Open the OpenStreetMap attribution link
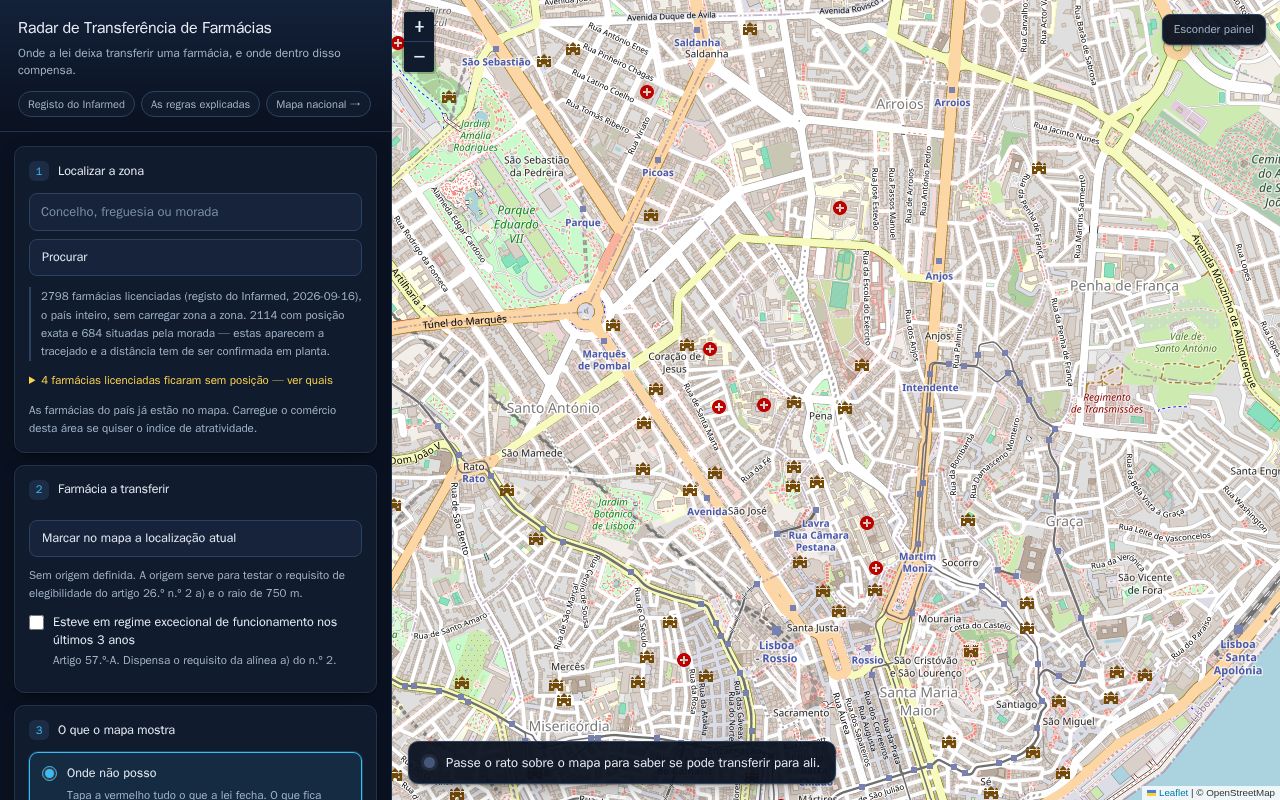Viewport: 1280px width, 800px height. click(1240, 793)
